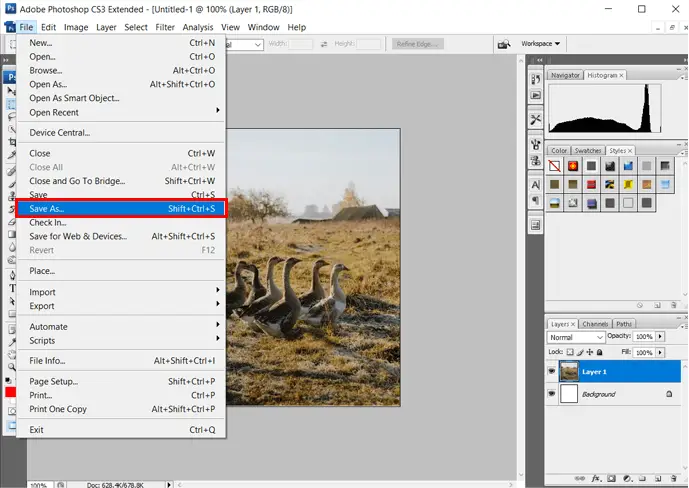
Task: Select the Background layer thumbnail
Action: 569,394
